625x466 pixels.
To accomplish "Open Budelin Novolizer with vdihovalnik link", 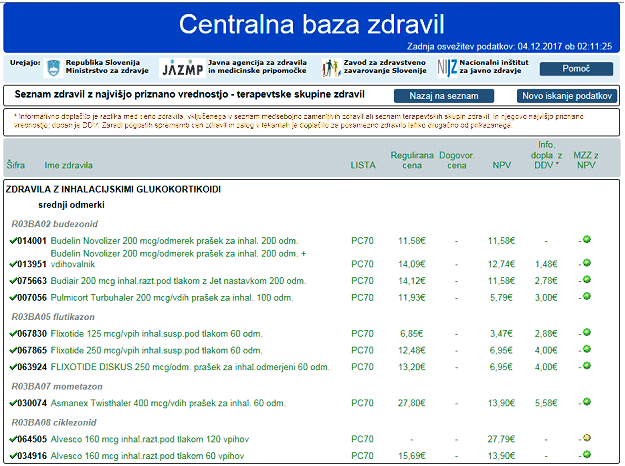I will 178,259.
